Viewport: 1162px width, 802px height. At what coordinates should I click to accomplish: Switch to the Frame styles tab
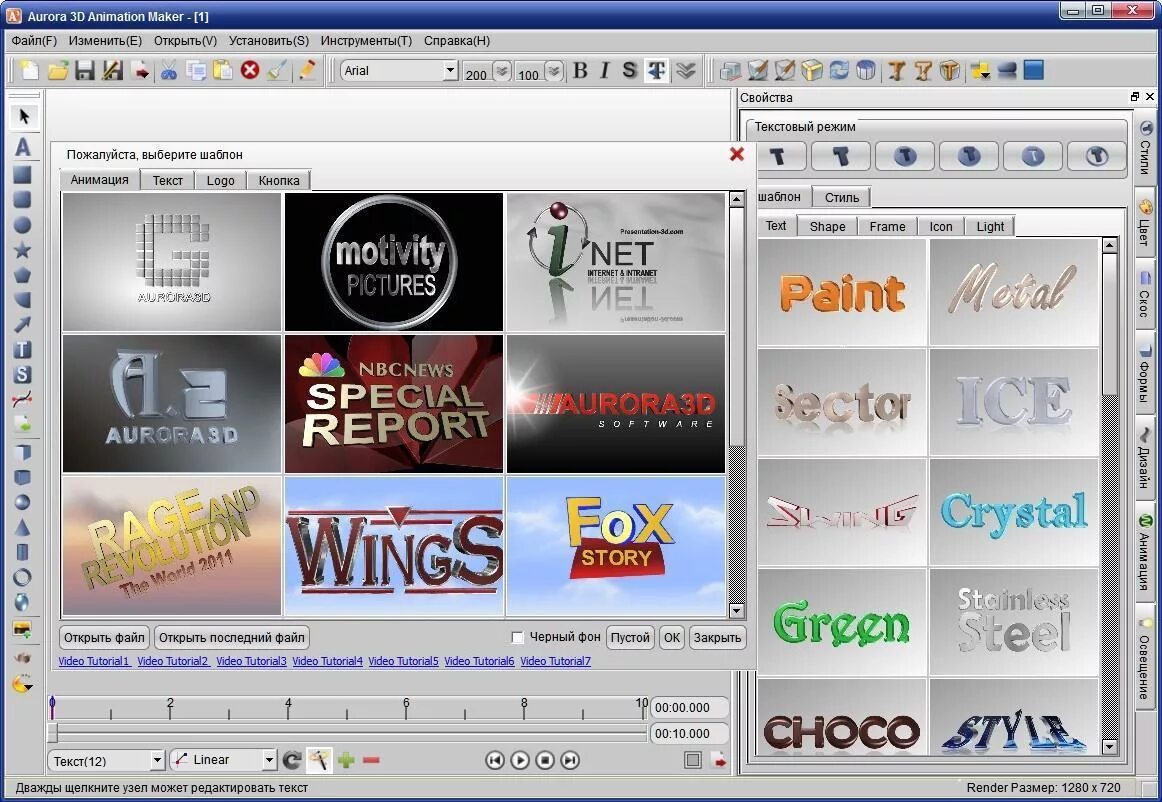point(887,226)
